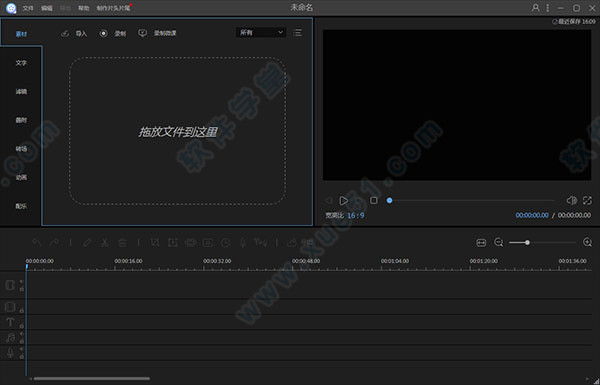Switch to the 配乐 tab

[x=21, y=206]
